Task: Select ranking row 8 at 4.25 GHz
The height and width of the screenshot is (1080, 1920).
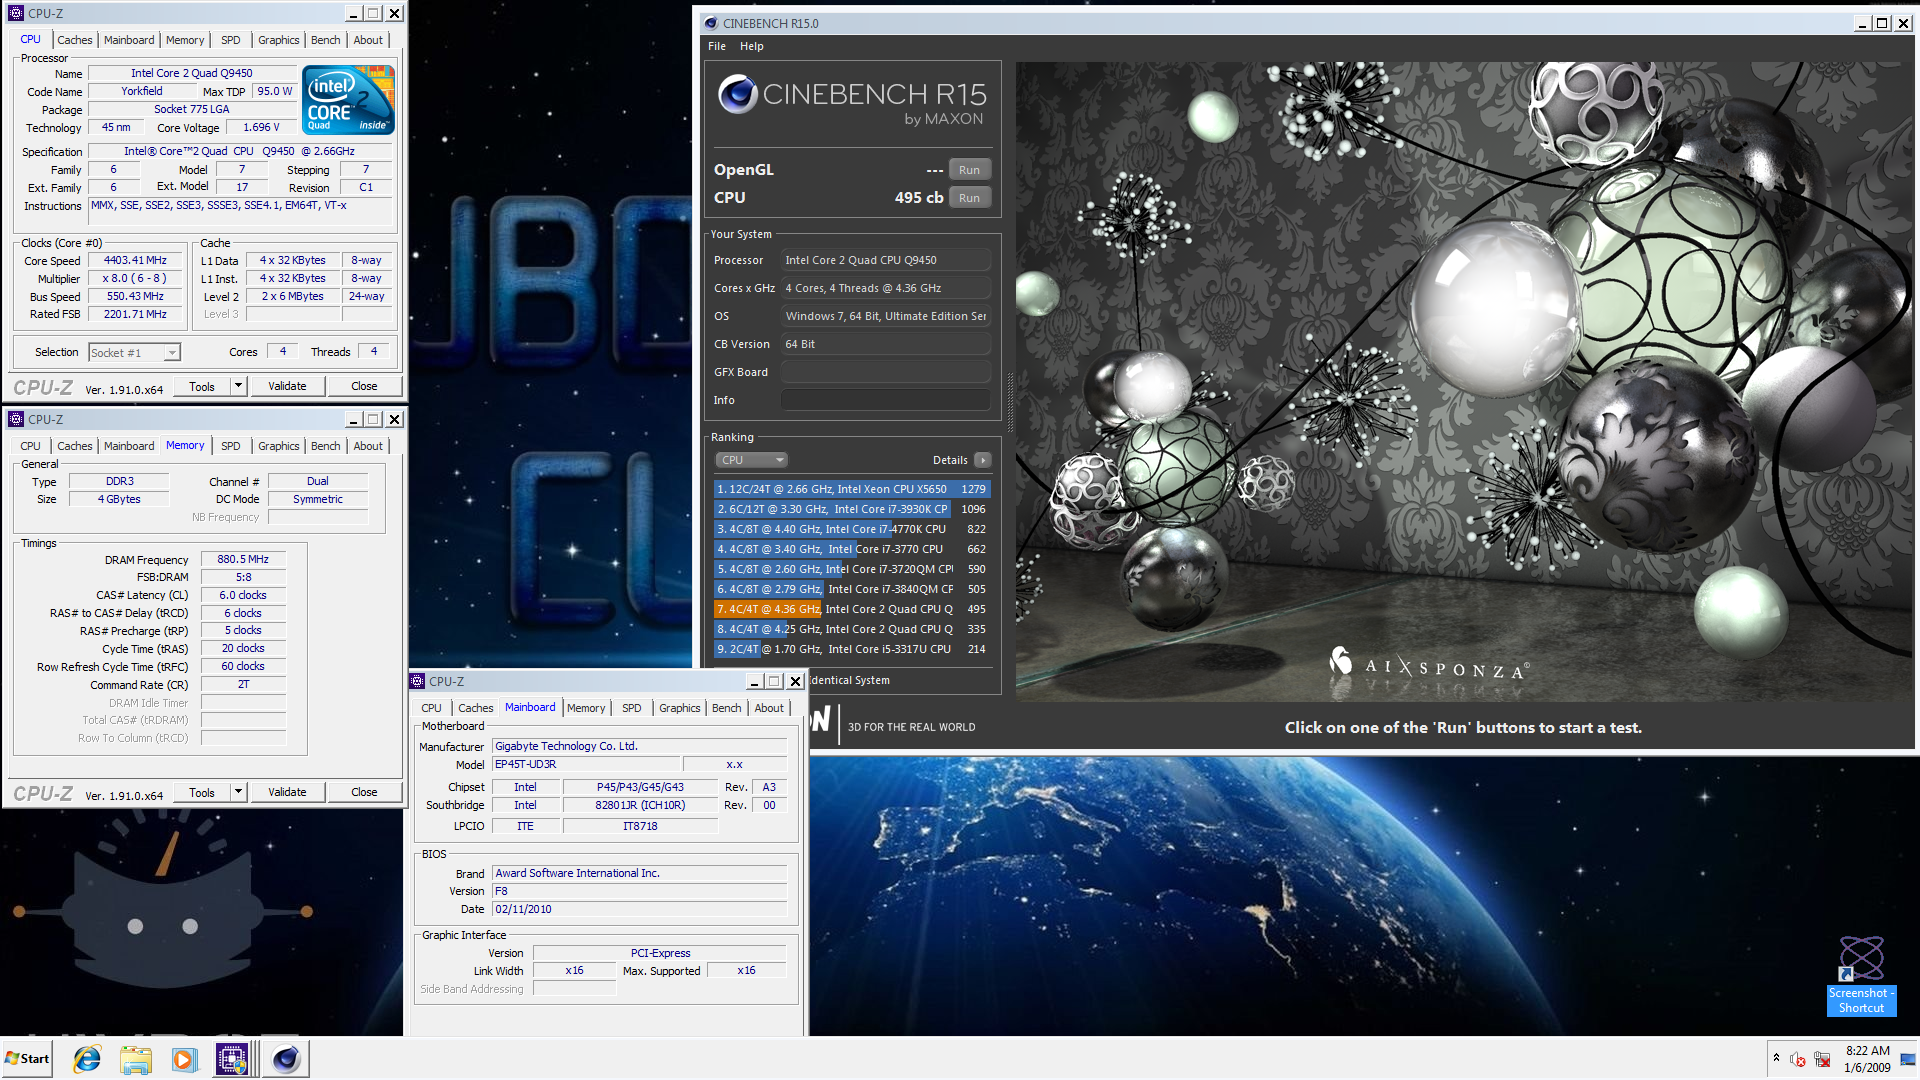Action: click(851, 629)
